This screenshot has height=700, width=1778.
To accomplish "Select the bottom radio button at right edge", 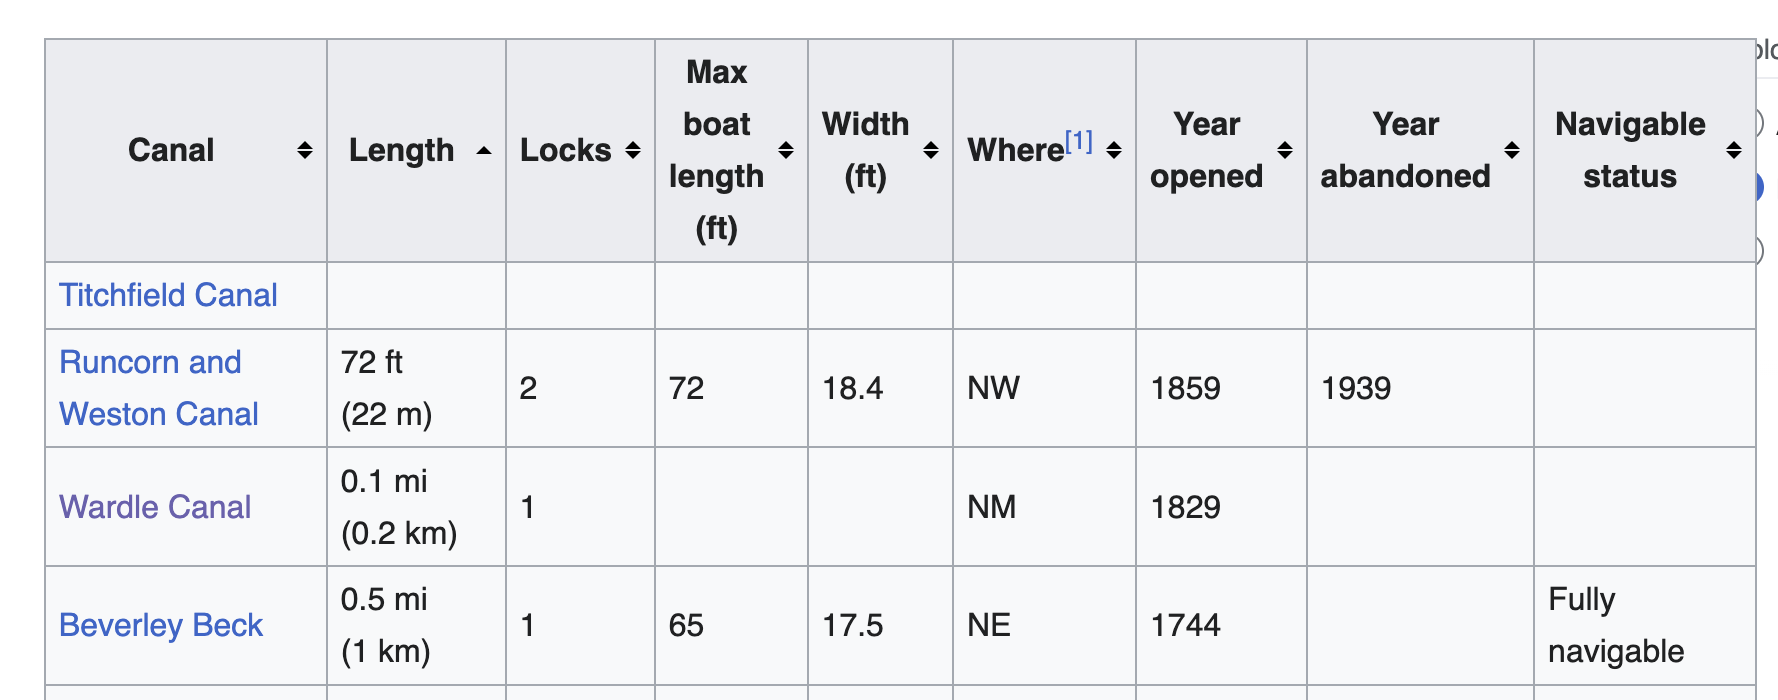I will (1759, 249).
